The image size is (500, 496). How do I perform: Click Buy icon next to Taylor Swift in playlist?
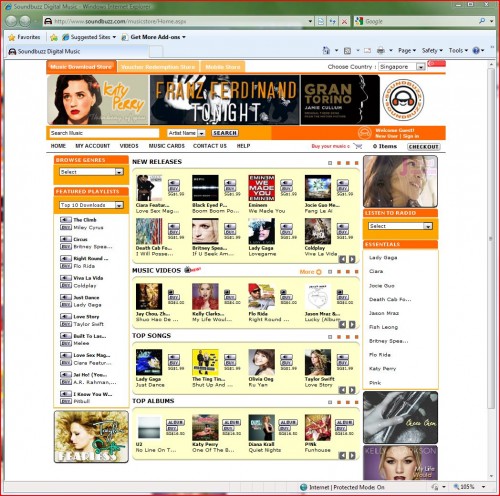(x=65, y=324)
